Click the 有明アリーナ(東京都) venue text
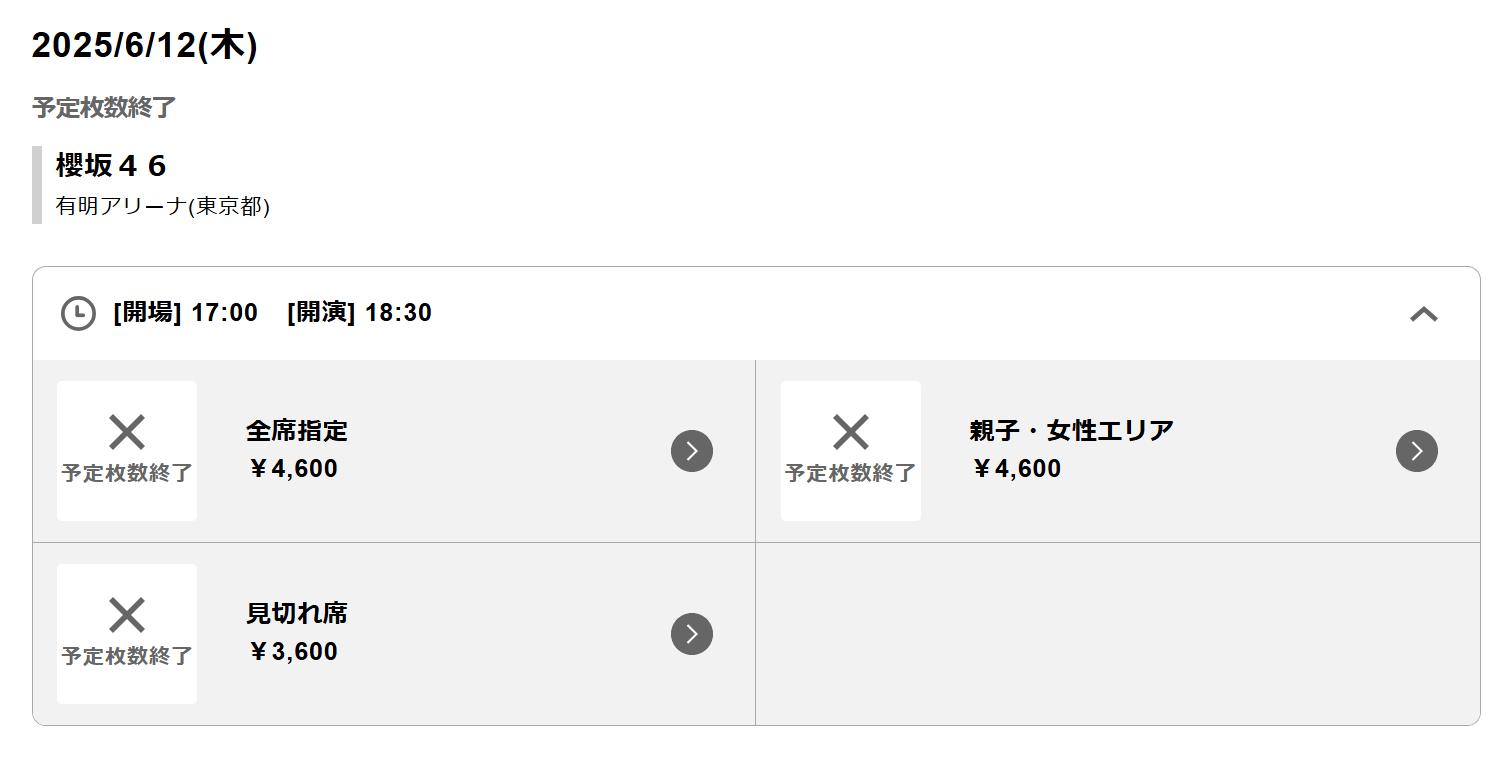The height and width of the screenshot is (758, 1503). 163,207
